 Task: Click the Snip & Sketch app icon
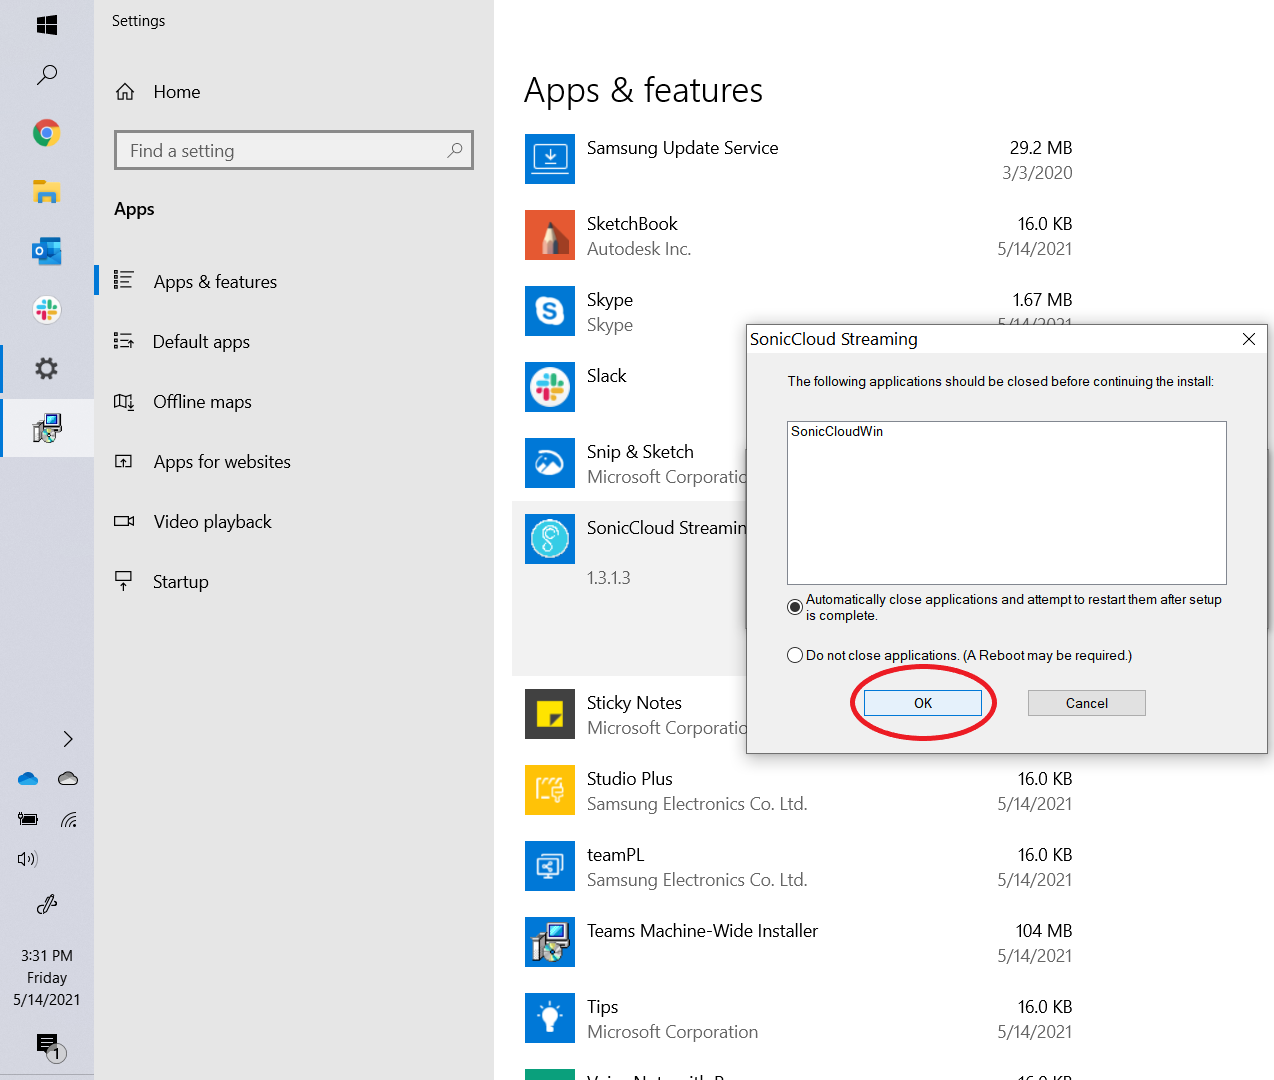549,463
